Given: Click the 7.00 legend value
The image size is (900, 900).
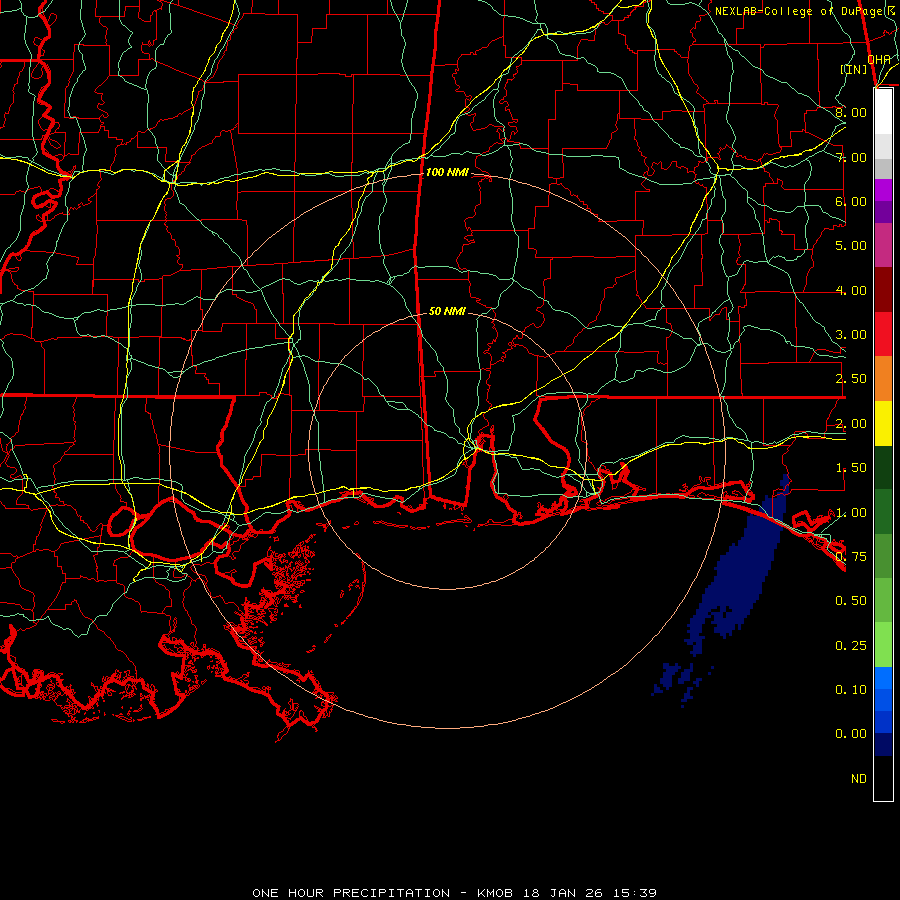Looking at the screenshot, I should pyautogui.click(x=851, y=157).
